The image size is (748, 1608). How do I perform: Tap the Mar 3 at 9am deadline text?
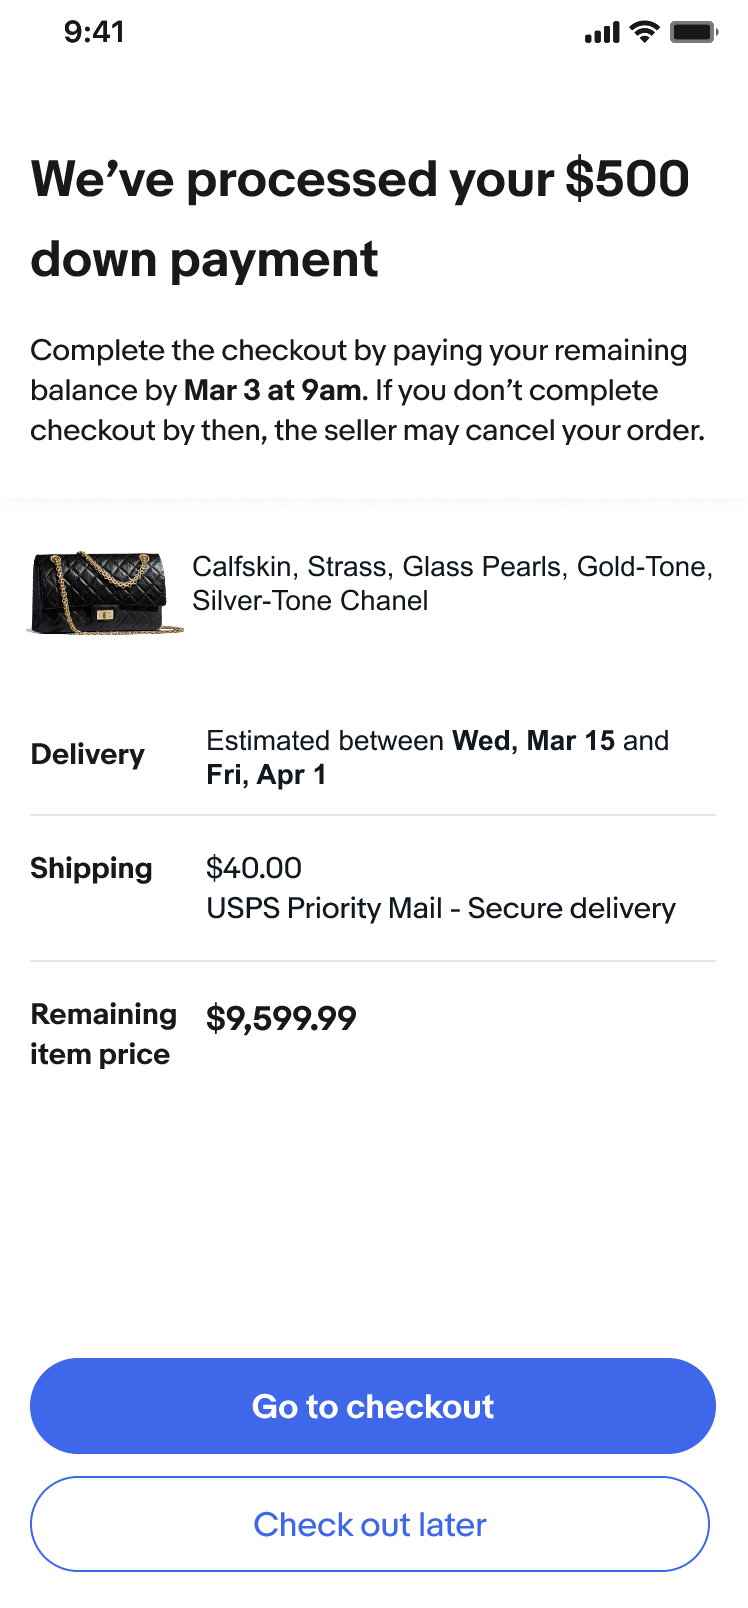pos(276,390)
